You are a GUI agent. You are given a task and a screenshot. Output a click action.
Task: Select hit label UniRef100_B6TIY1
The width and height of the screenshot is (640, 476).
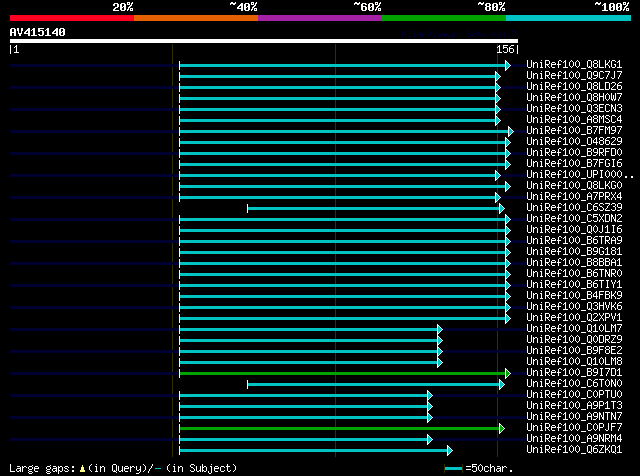(x=574, y=285)
